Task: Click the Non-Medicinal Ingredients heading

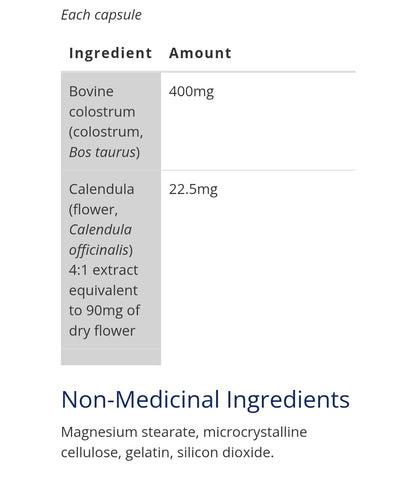Action: pyautogui.click(x=205, y=399)
